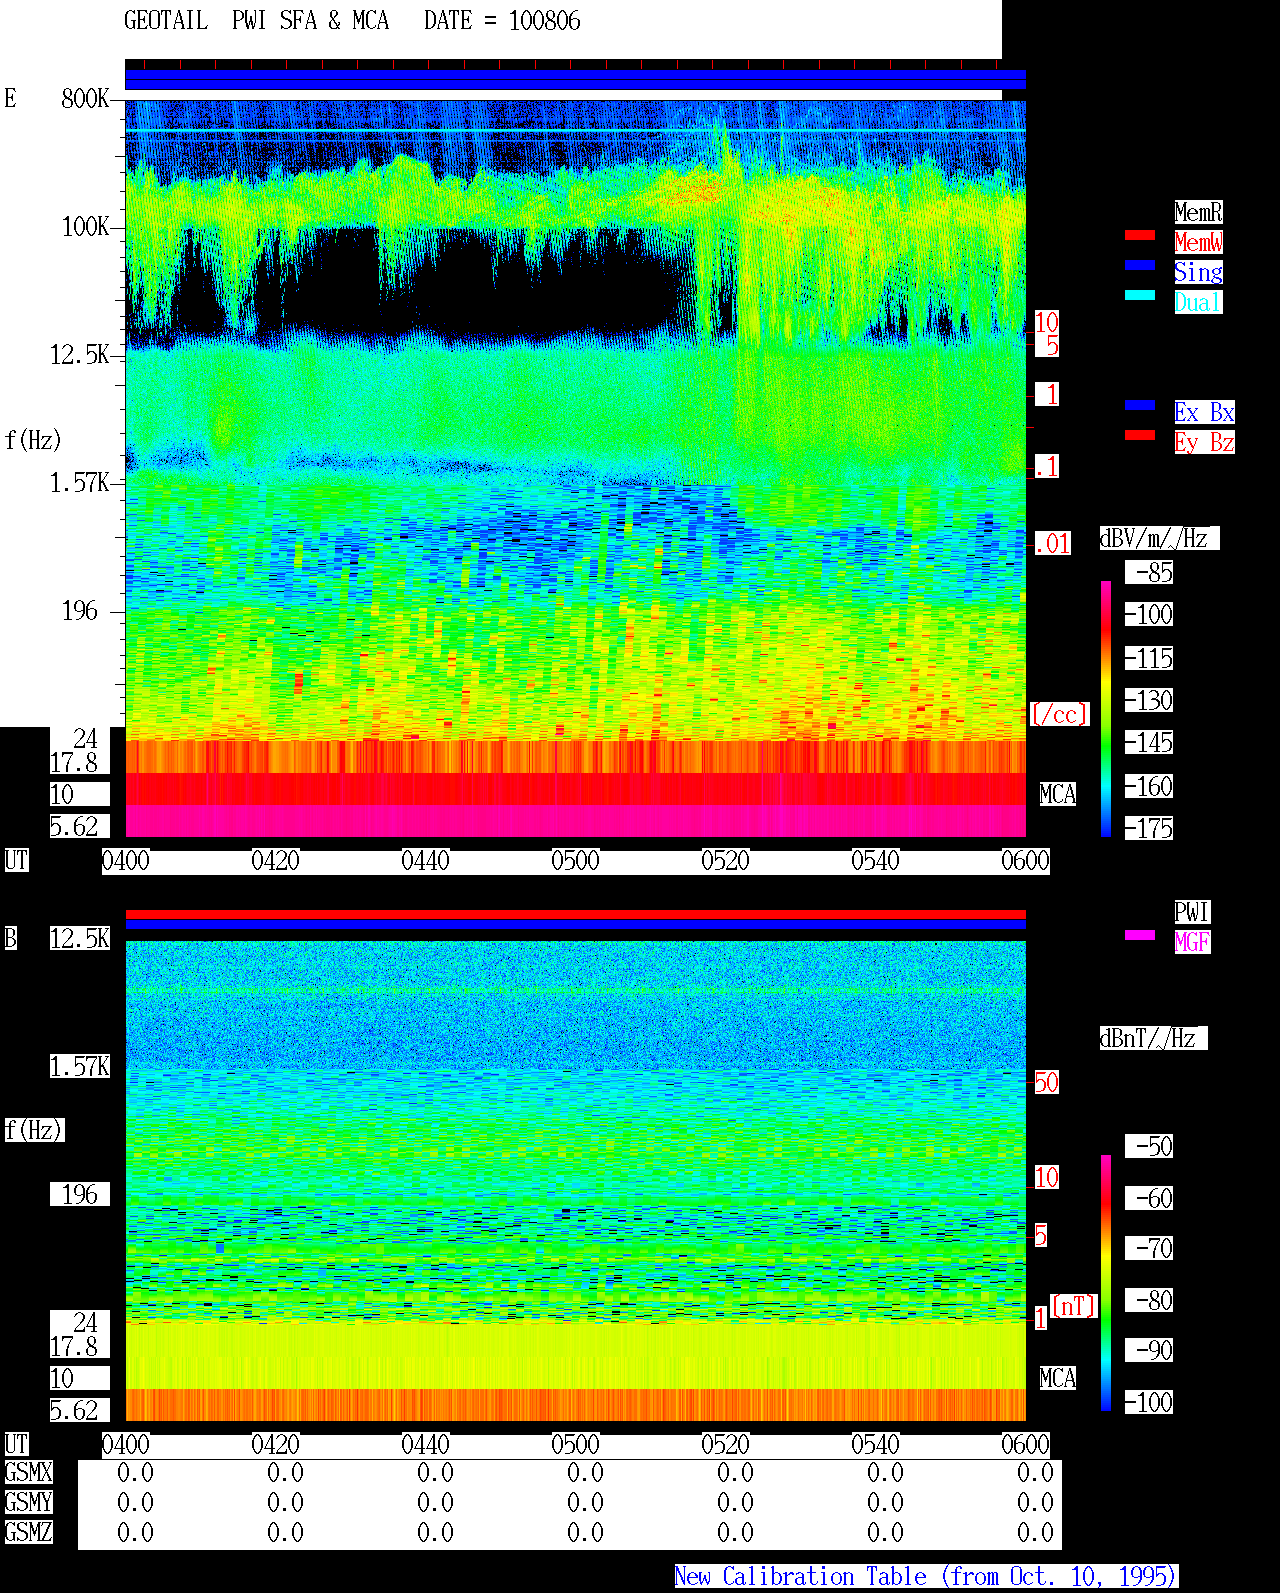This screenshot has height=1593, width=1280.
Task: Click the 0500 UT marker under E spectrogram
Action: pyautogui.click(x=575, y=861)
